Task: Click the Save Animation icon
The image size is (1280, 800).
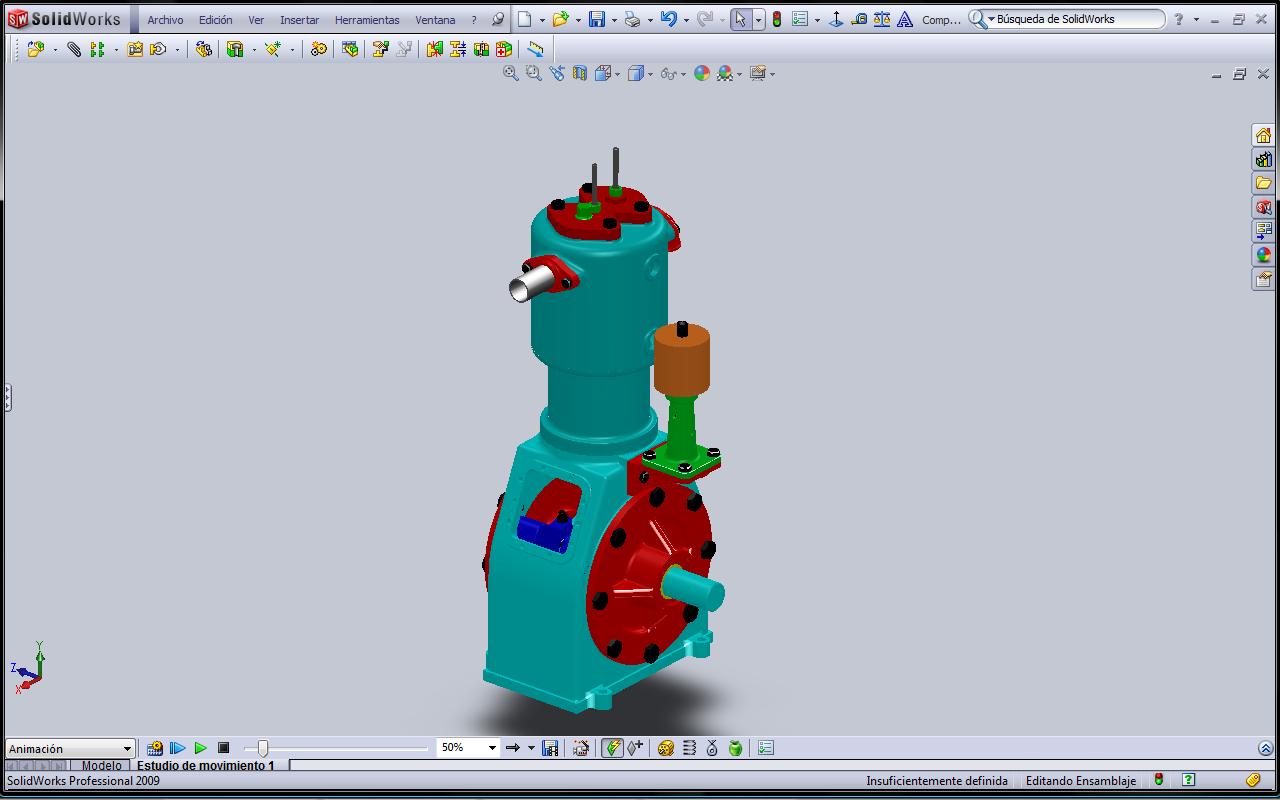Action: click(550, 748)
